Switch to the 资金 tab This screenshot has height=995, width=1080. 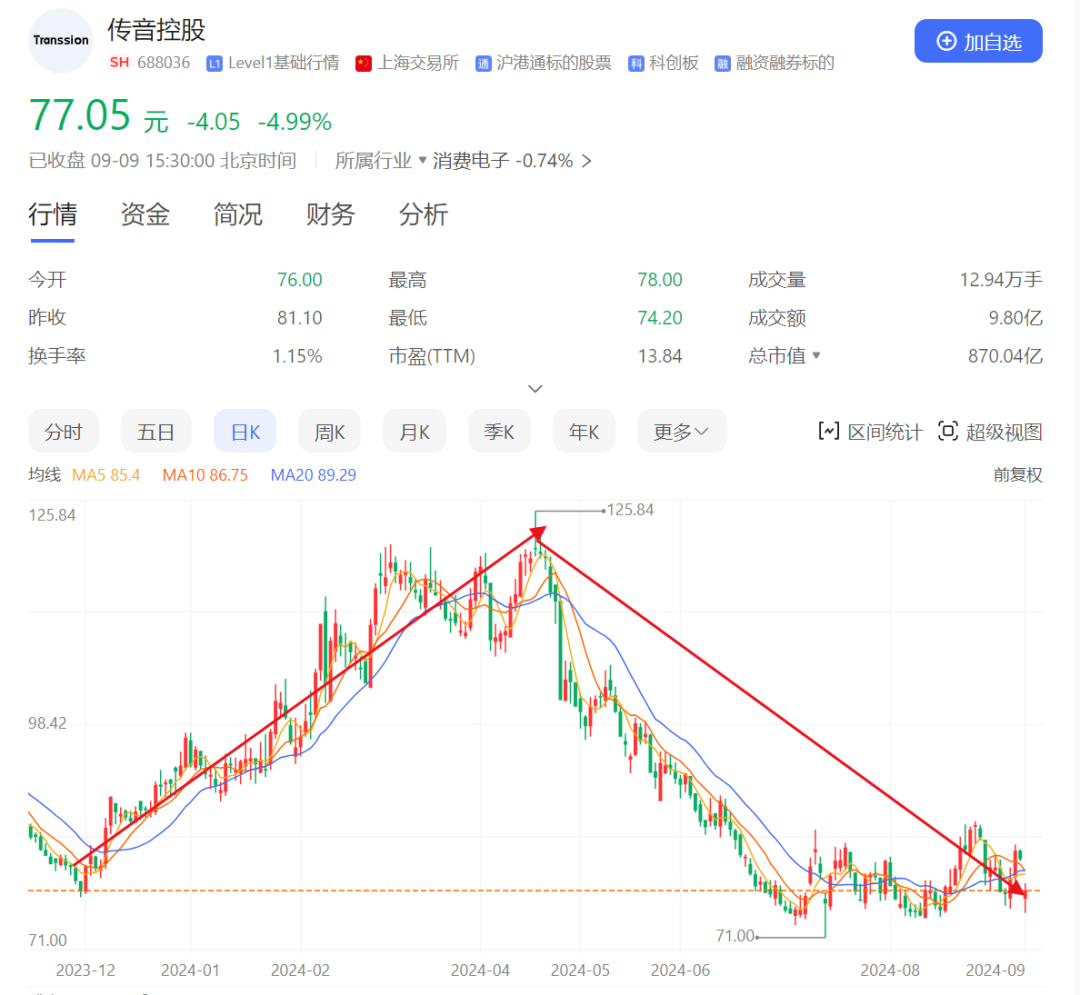[x=145, y=215]
